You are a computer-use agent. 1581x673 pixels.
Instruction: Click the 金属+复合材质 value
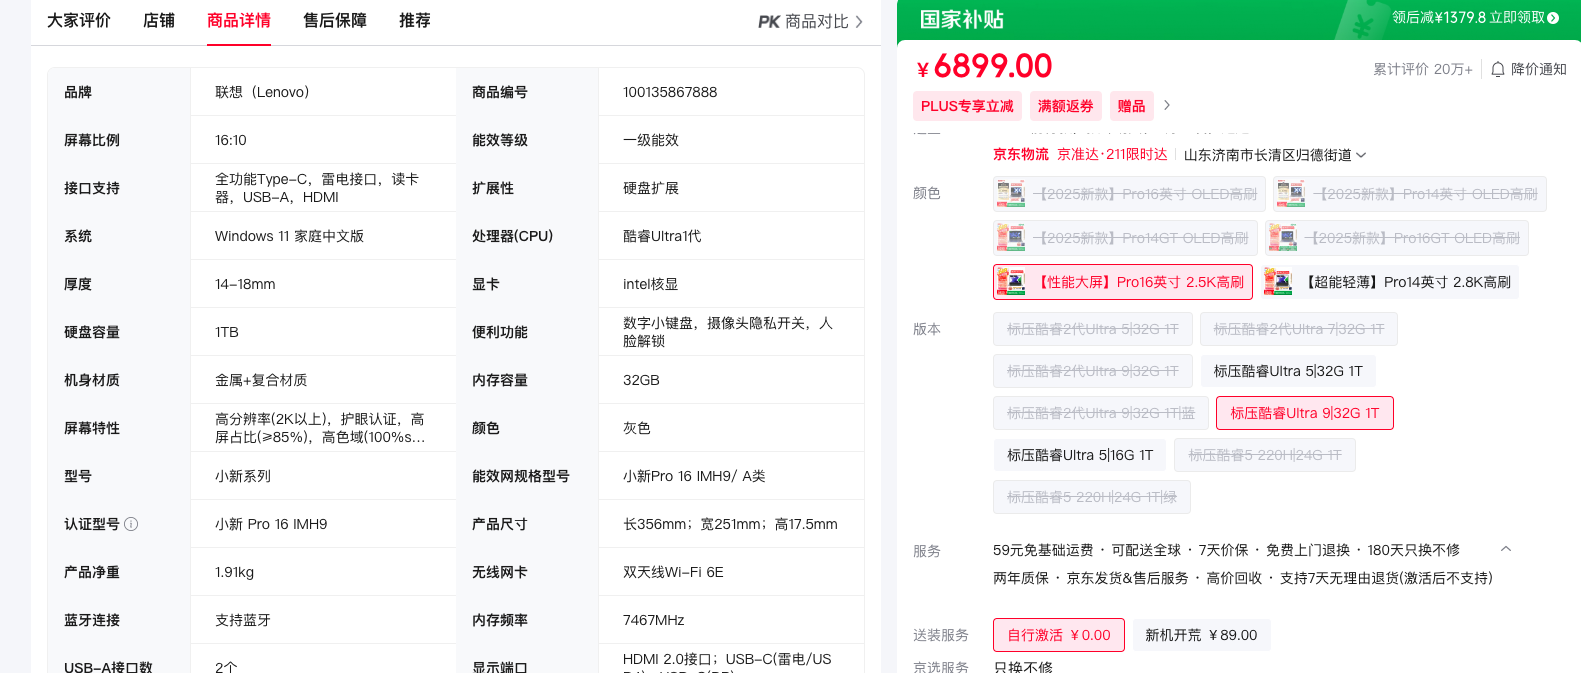click(x=261, y=380)
